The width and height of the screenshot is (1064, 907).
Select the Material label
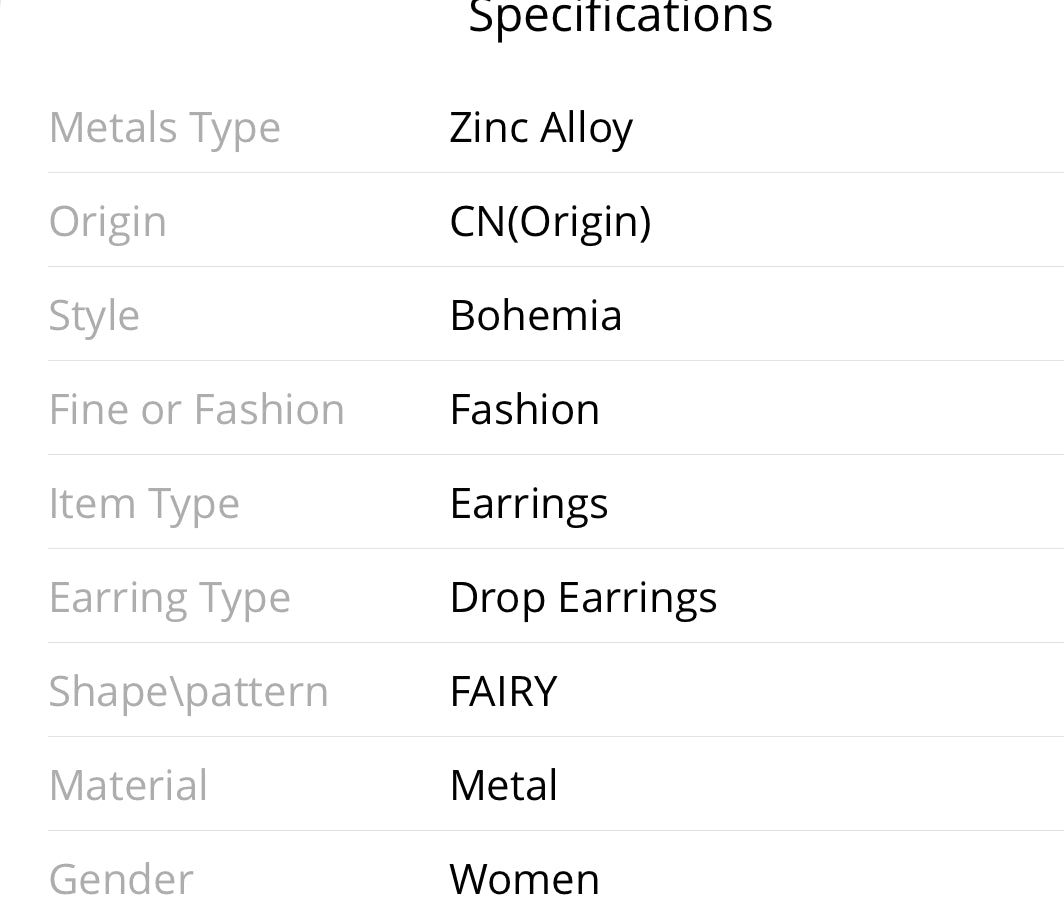point(128,786)
